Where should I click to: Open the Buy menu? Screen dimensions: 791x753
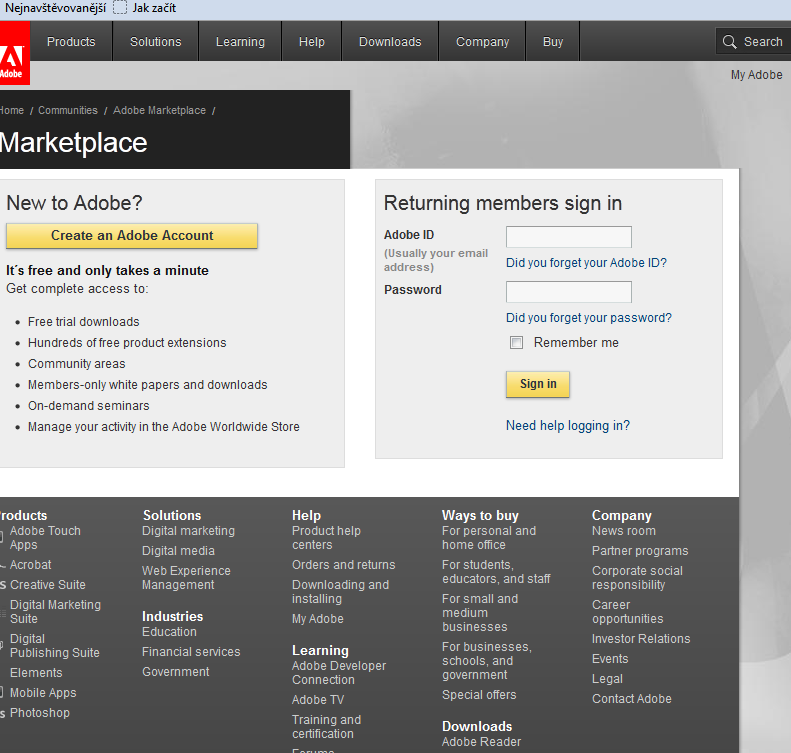[553, 41]
